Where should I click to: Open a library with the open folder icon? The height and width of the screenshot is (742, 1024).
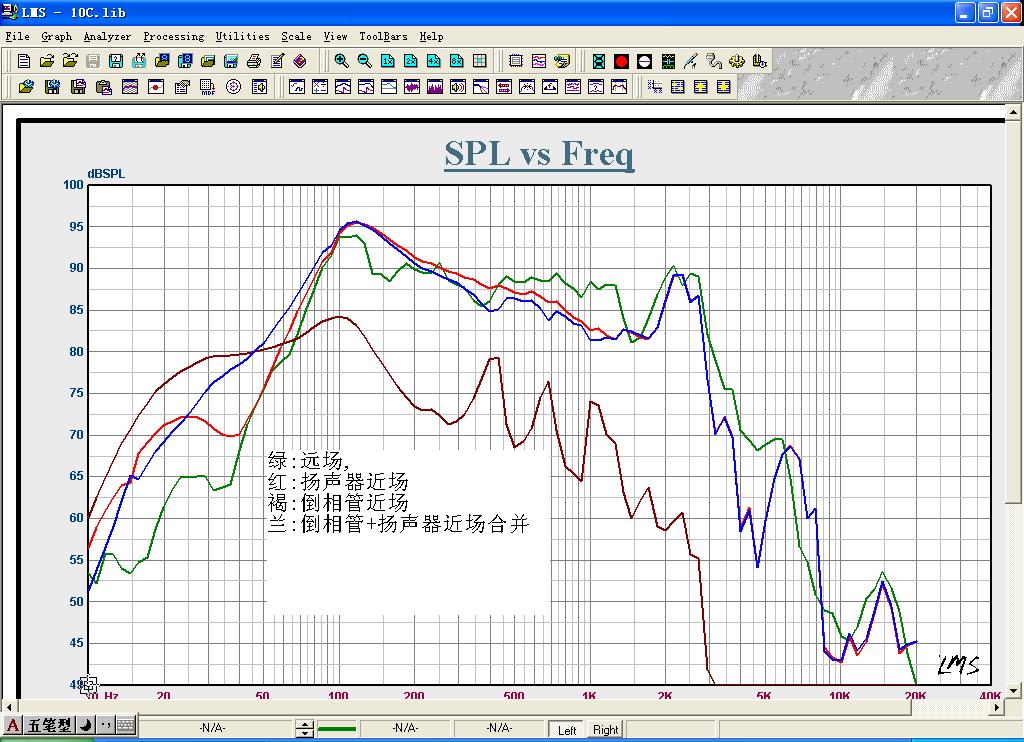coord(46,61)
